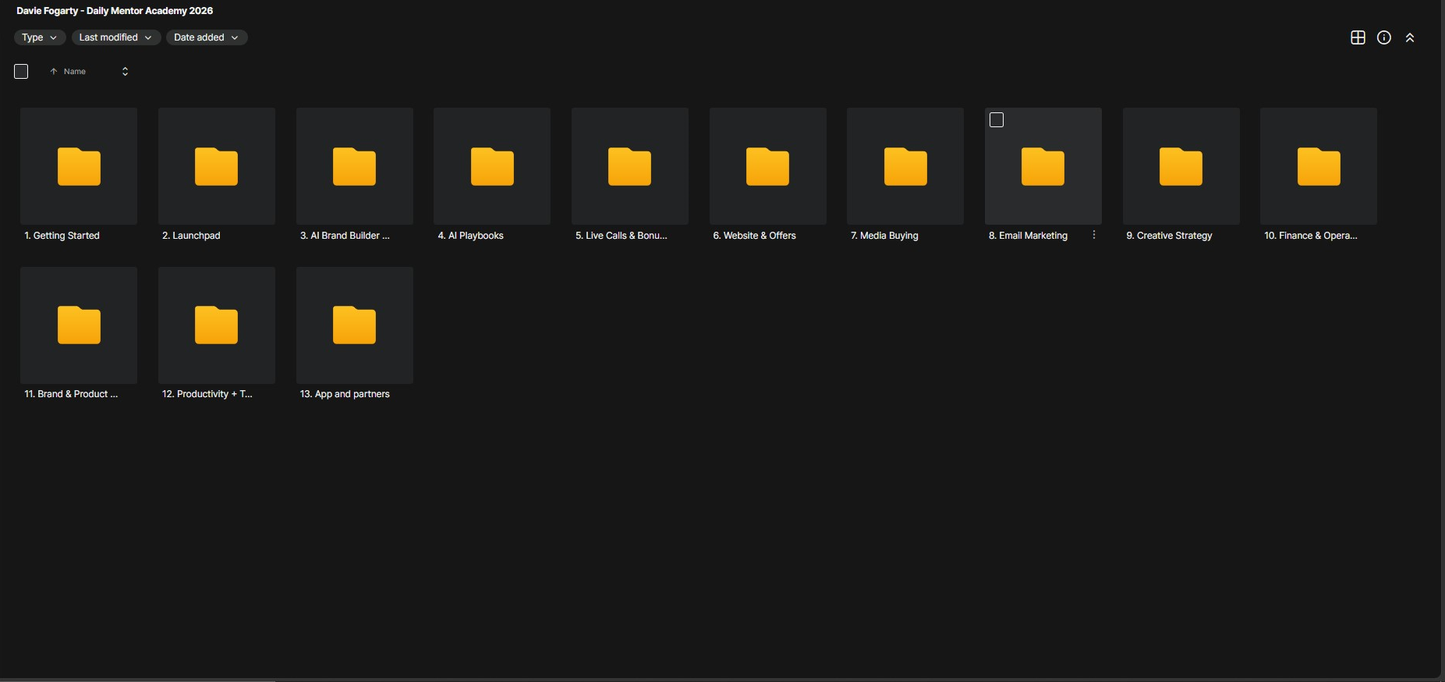Show folder info details icon
The height and width of the screenshot is (682, 1445).
[1384, 37]
